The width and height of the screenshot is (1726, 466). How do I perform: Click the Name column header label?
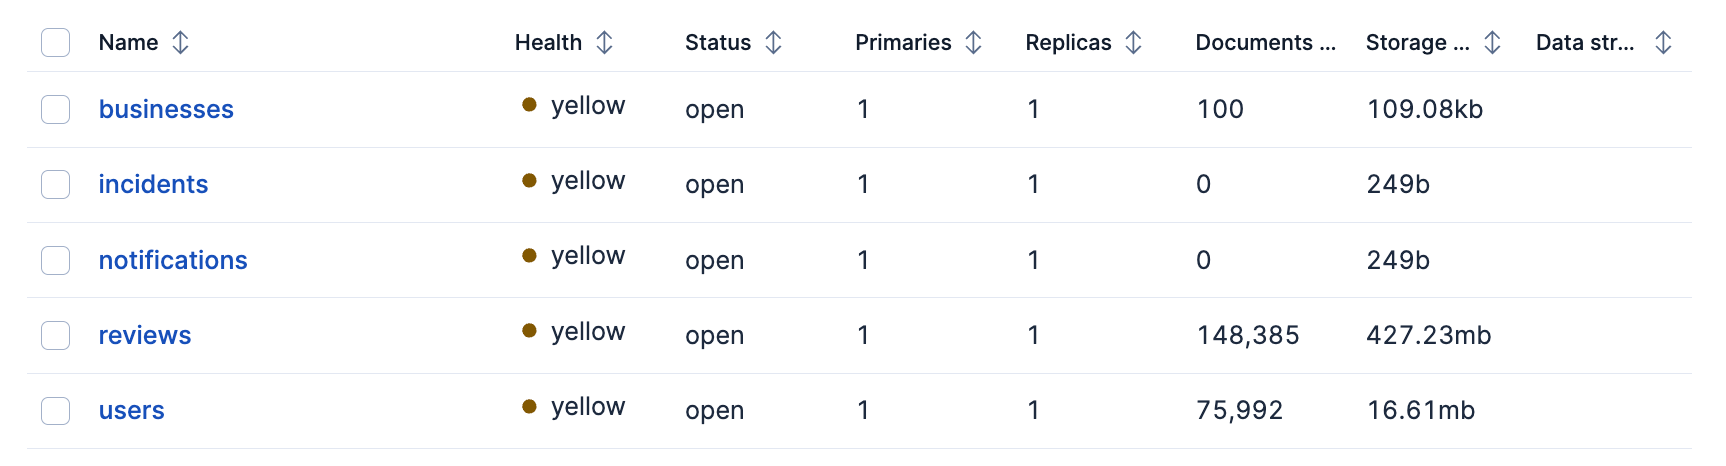coord(128,42)
